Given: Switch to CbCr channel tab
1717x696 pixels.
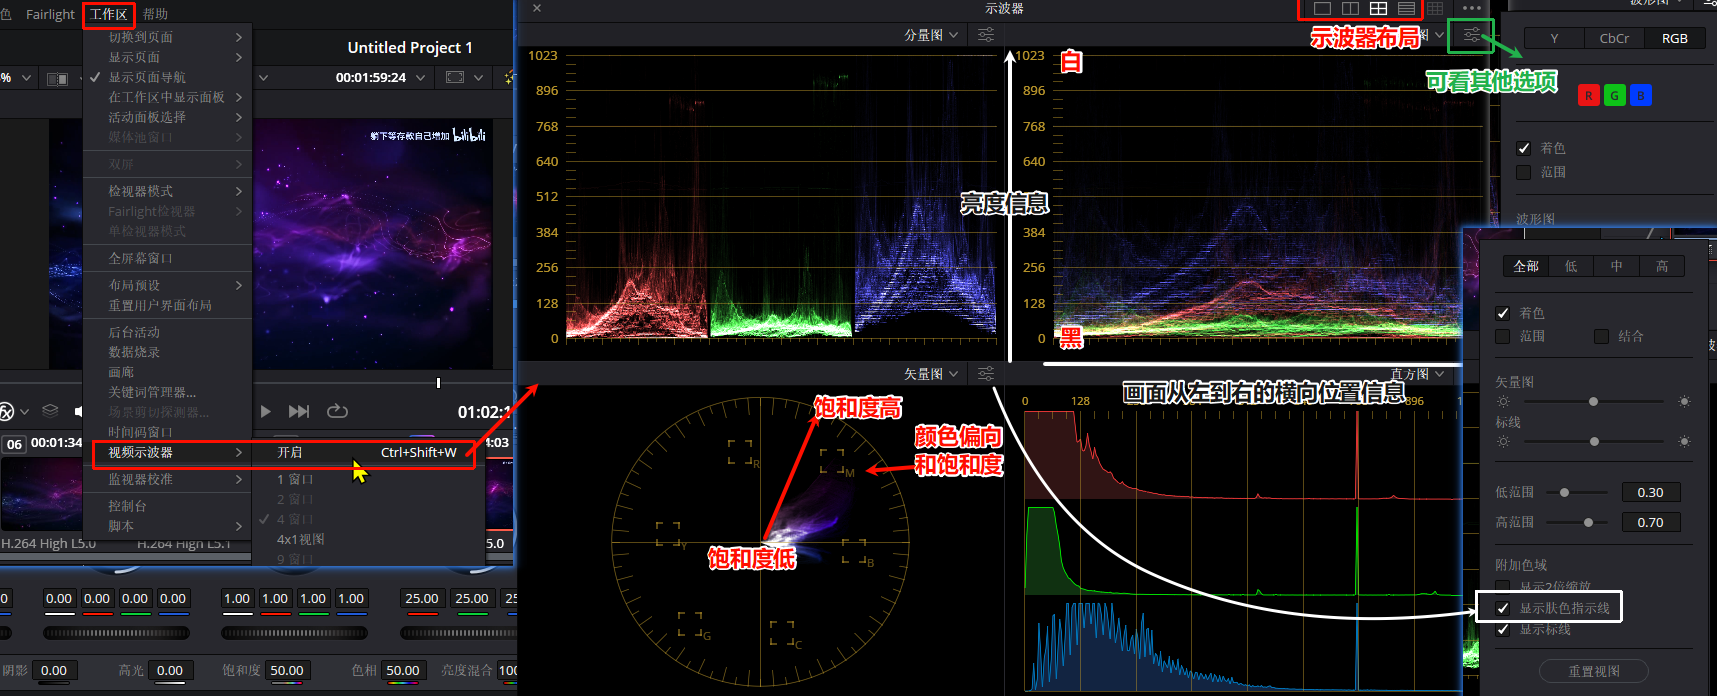Looking at the screenshot, I should click(1614, 38).
